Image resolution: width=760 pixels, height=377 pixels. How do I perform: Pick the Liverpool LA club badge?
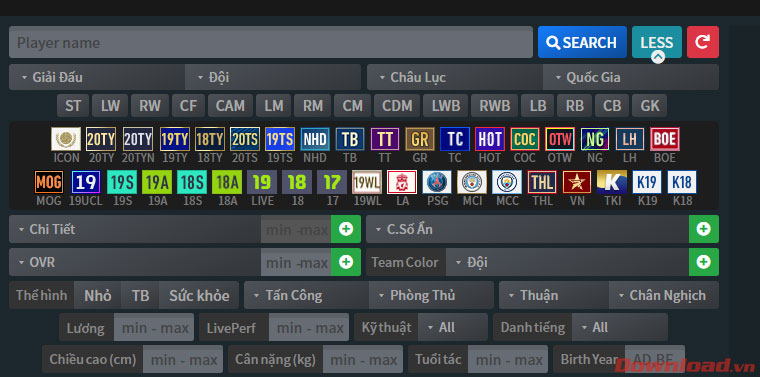click(402, 182)
